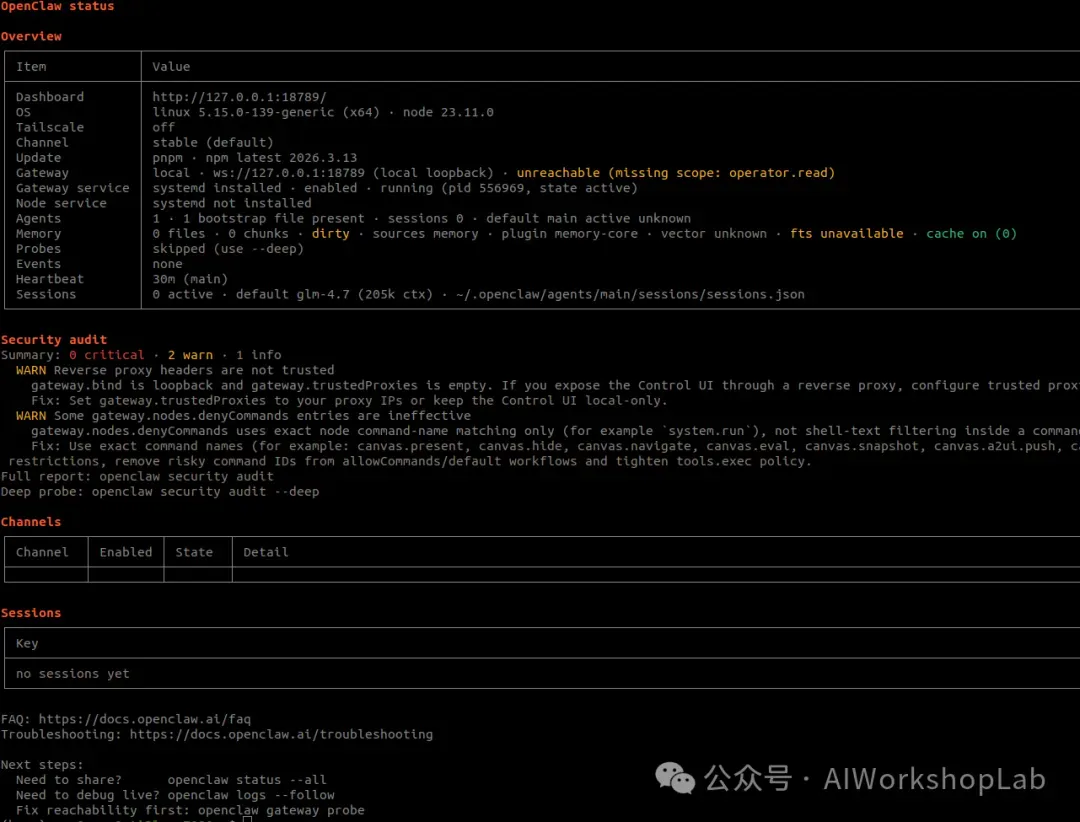Click the orange 'dirty' memory status
The height and width of the screenshot is (822, 1080).
[331, 234]
